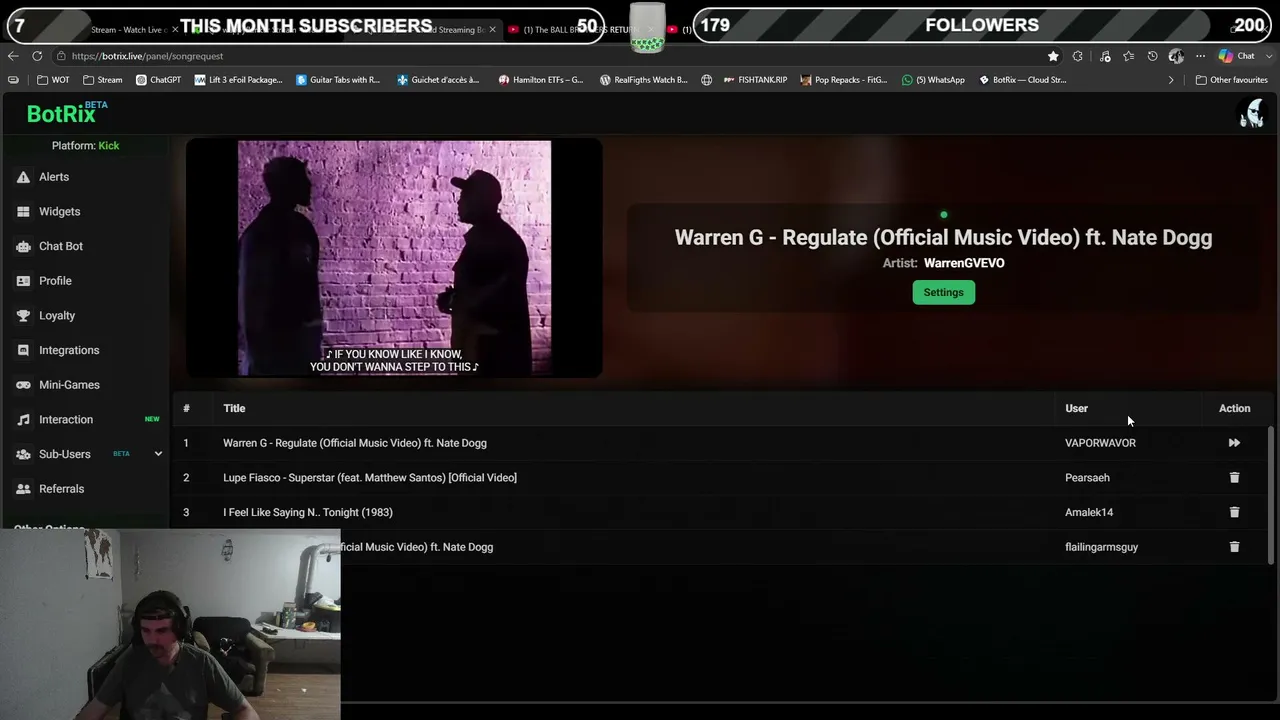1280x720 pixels.
Task: Click the music video player thumbnail
Action: (394, 258)
